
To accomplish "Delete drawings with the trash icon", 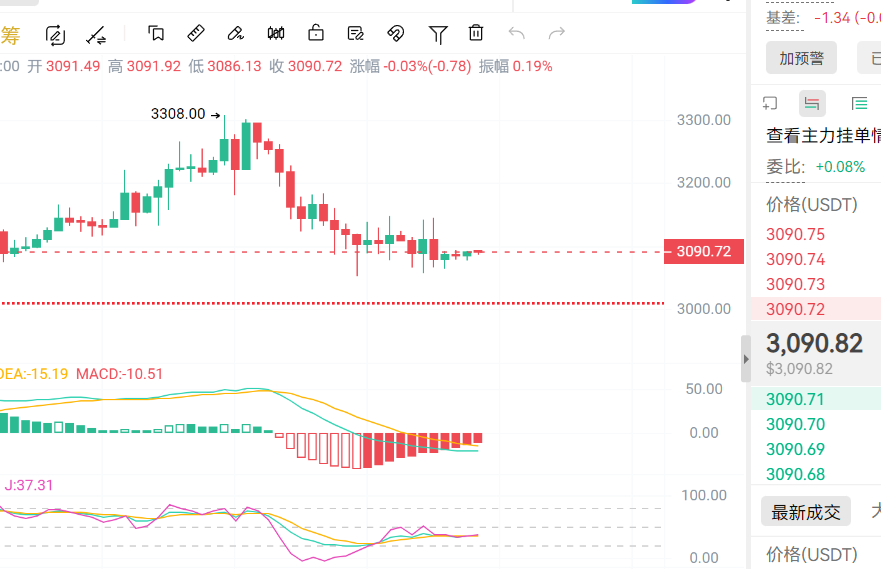I will click(x=476, y=34).
